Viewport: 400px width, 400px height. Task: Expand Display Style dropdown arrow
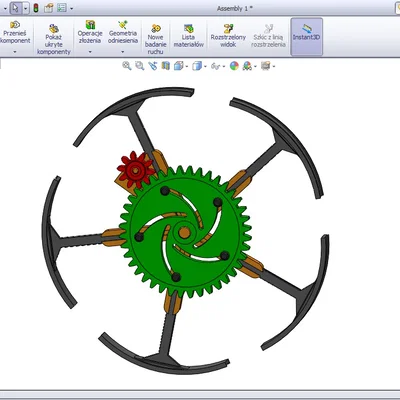(205, 67)
